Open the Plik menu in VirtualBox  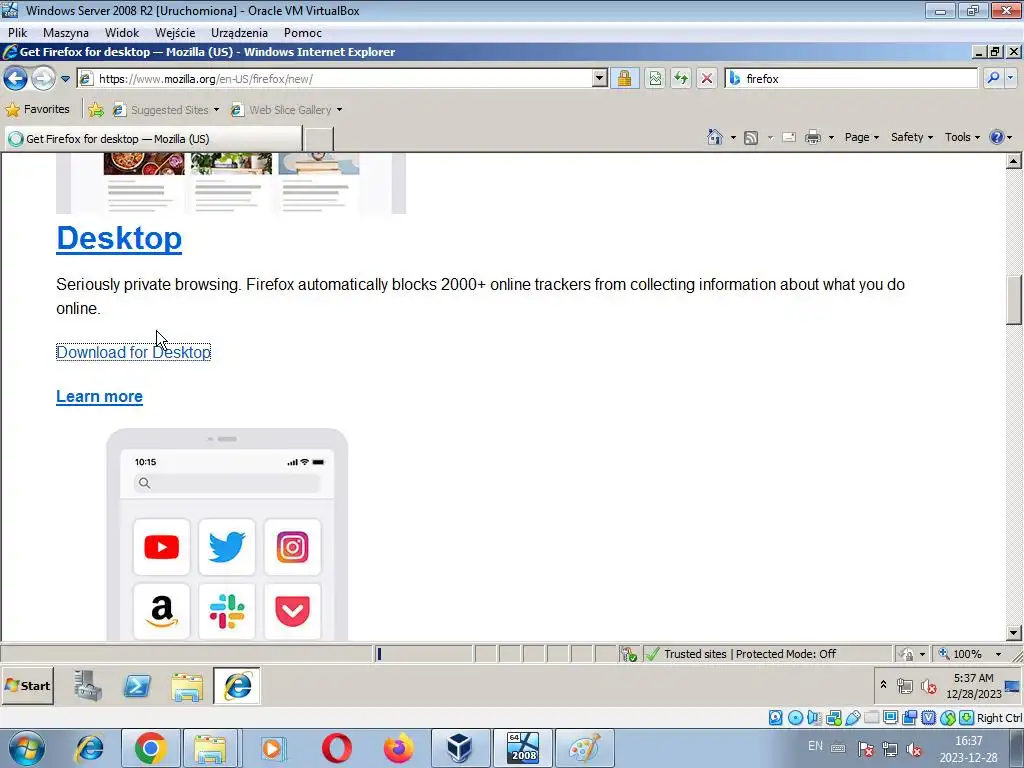click(x=18, y=33)
